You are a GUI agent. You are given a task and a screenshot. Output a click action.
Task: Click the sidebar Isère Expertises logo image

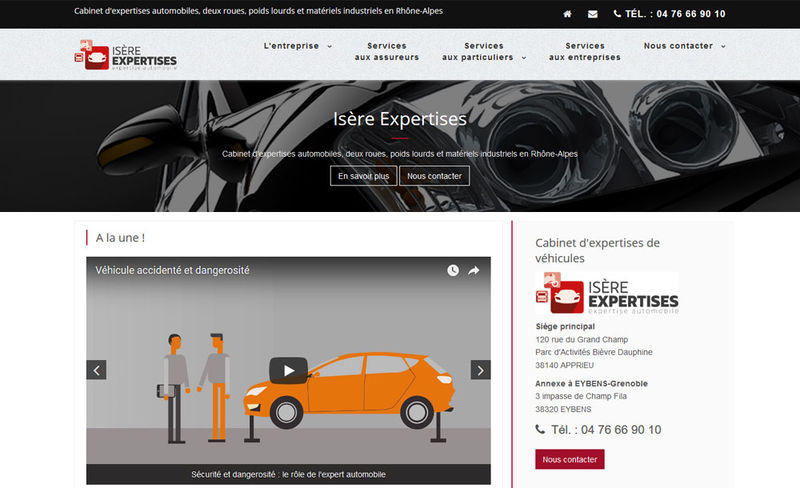click(x=607, y=293)
